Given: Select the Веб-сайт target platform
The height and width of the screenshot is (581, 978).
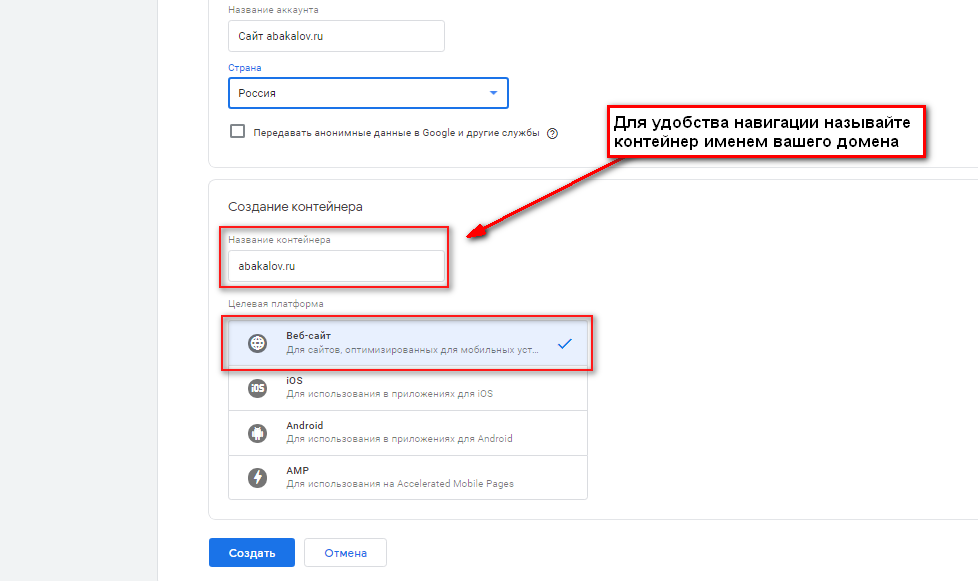Looking at the screenshot, I should pos(410,344).
